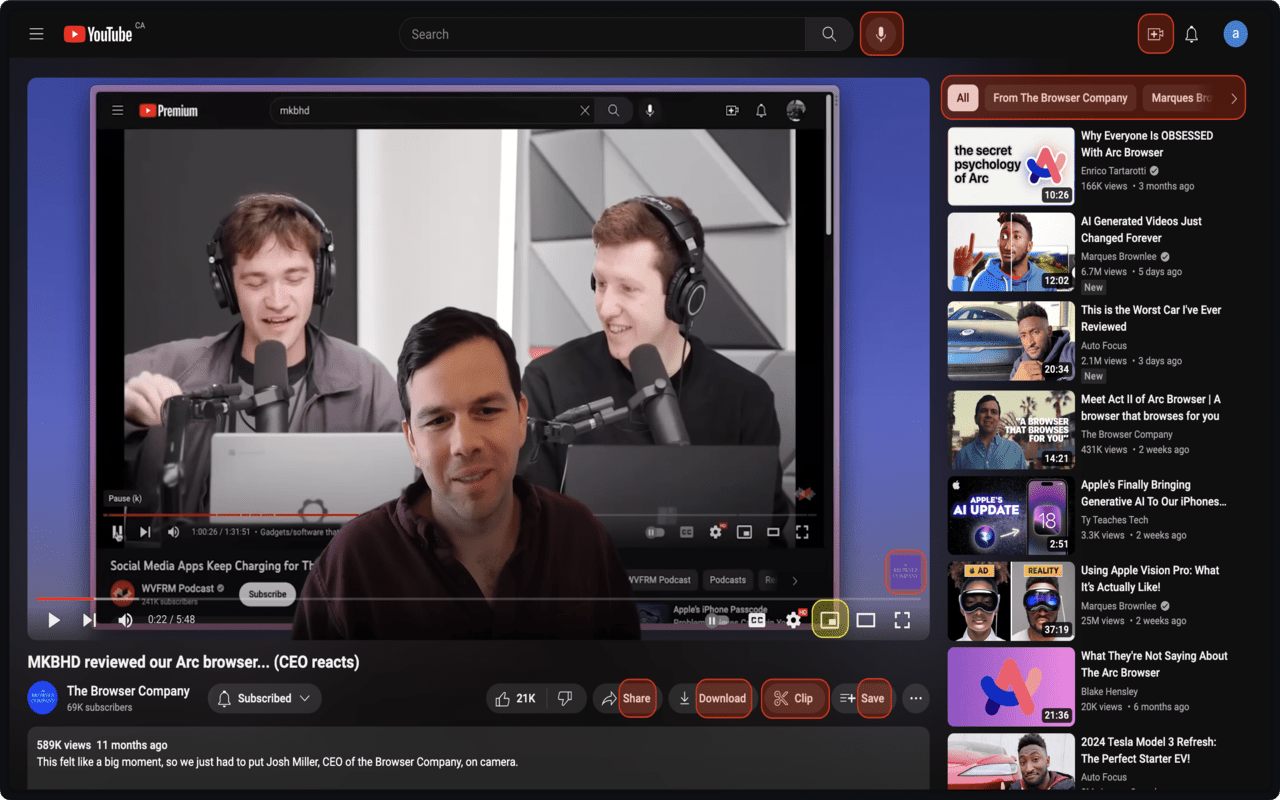Show more filter chips with arrow
Screen dimensions: 1280x800
[x=1234, y=98]
